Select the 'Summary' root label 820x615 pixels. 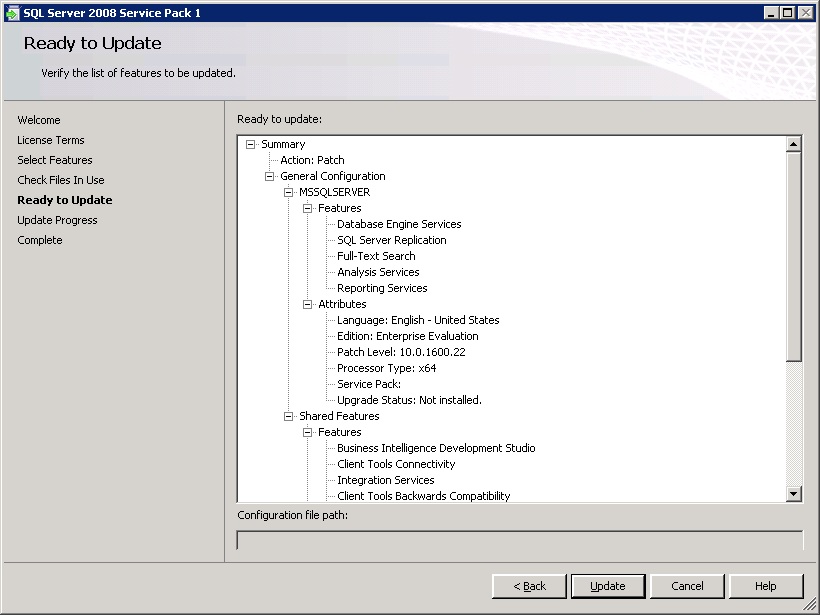tap(283, 144)
